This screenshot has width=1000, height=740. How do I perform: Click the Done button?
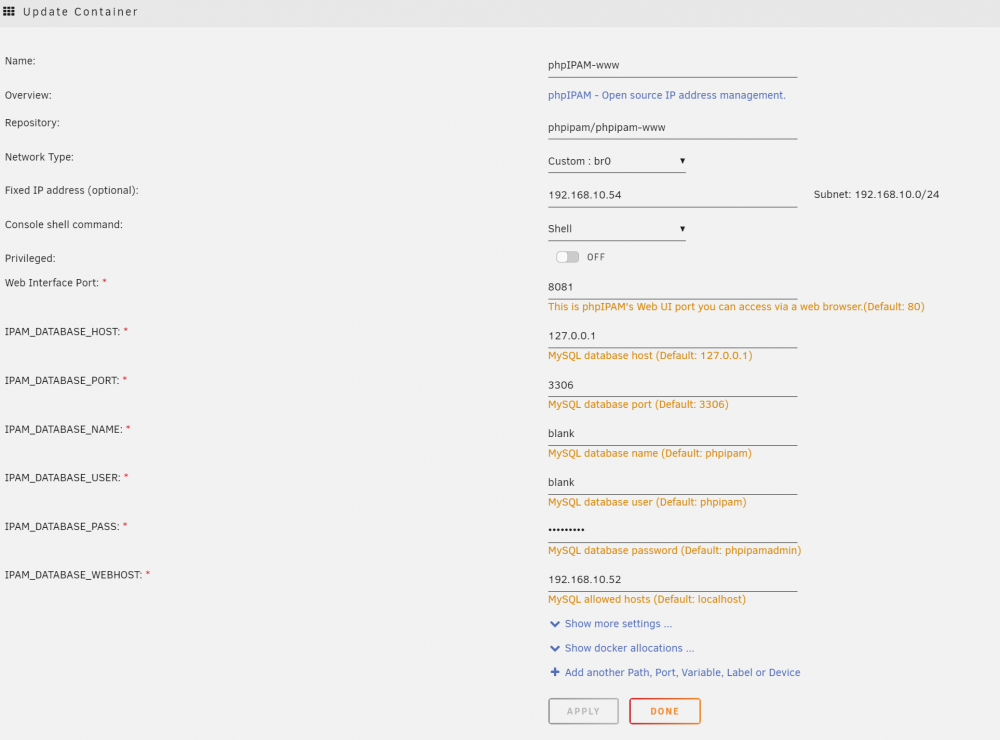[x=665, y=711]
